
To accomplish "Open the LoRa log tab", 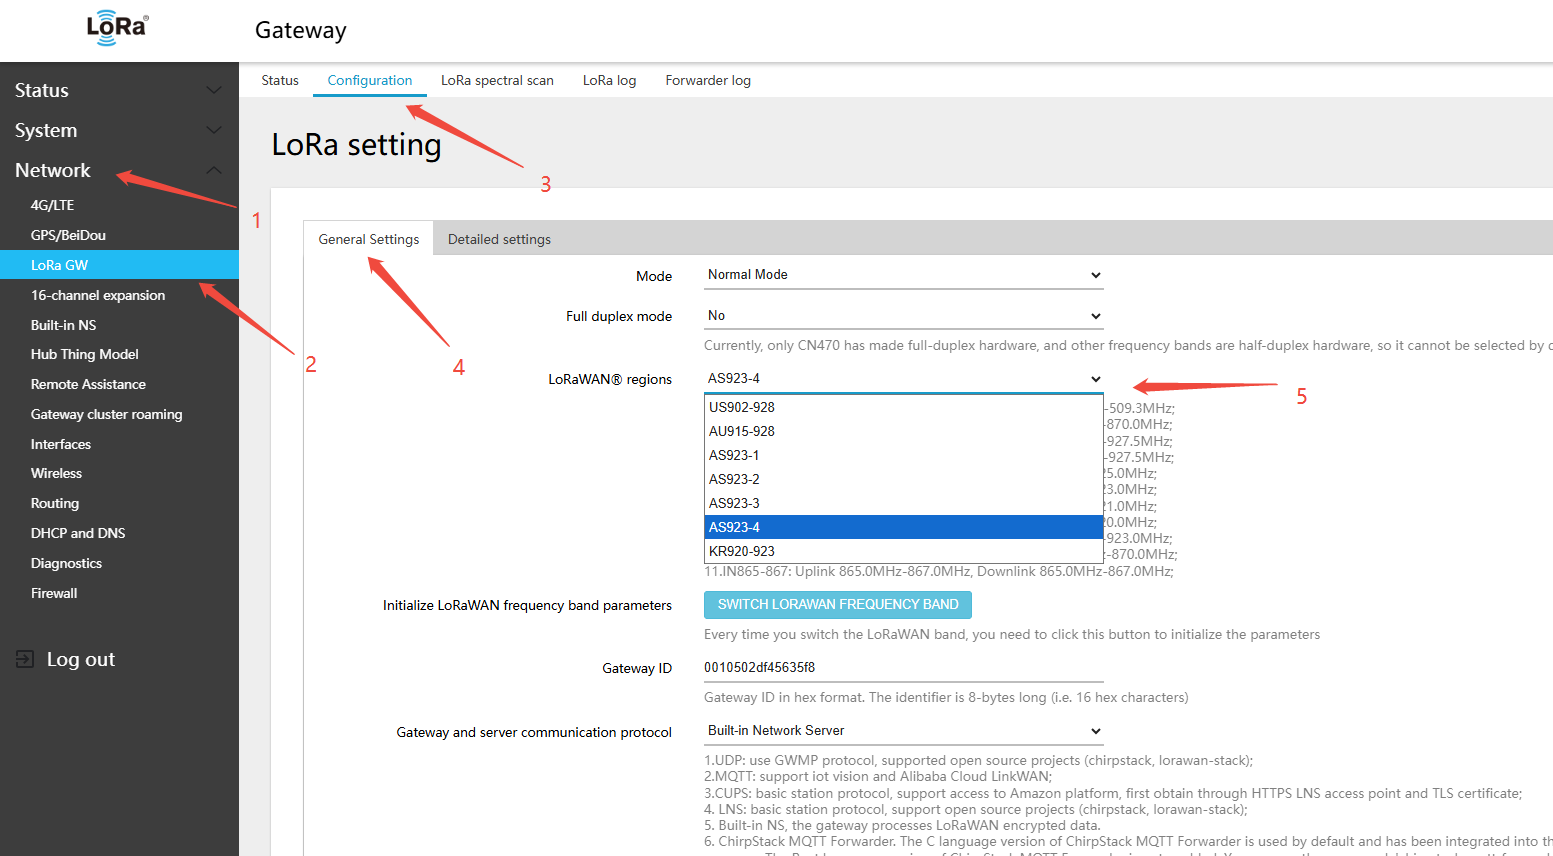I will pyautogui.click(x=609, y=80).
